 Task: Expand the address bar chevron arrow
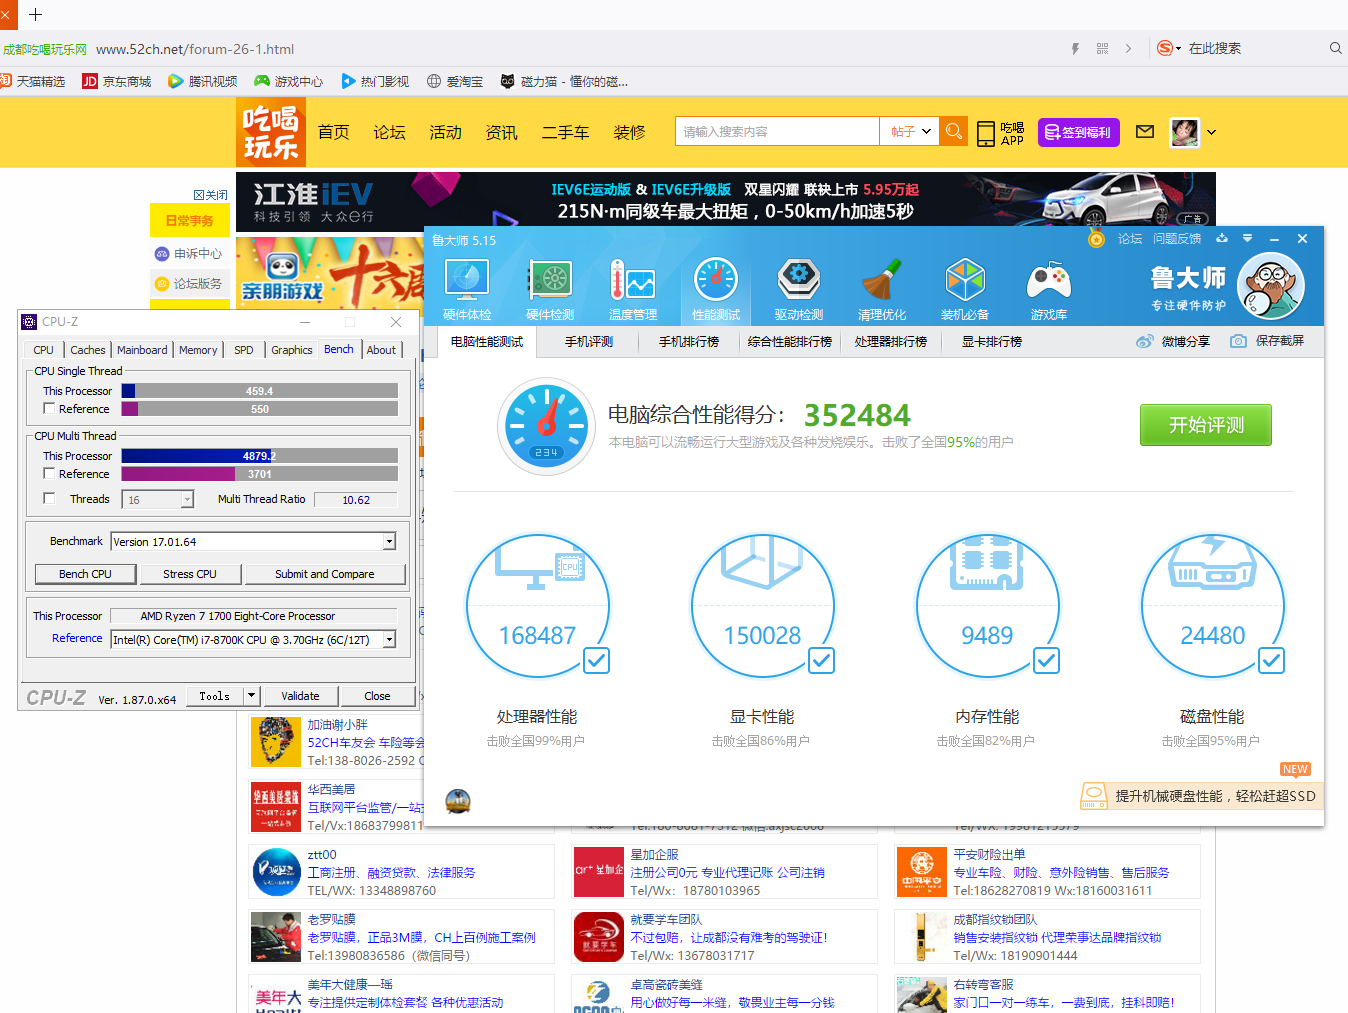(1128, 48)
